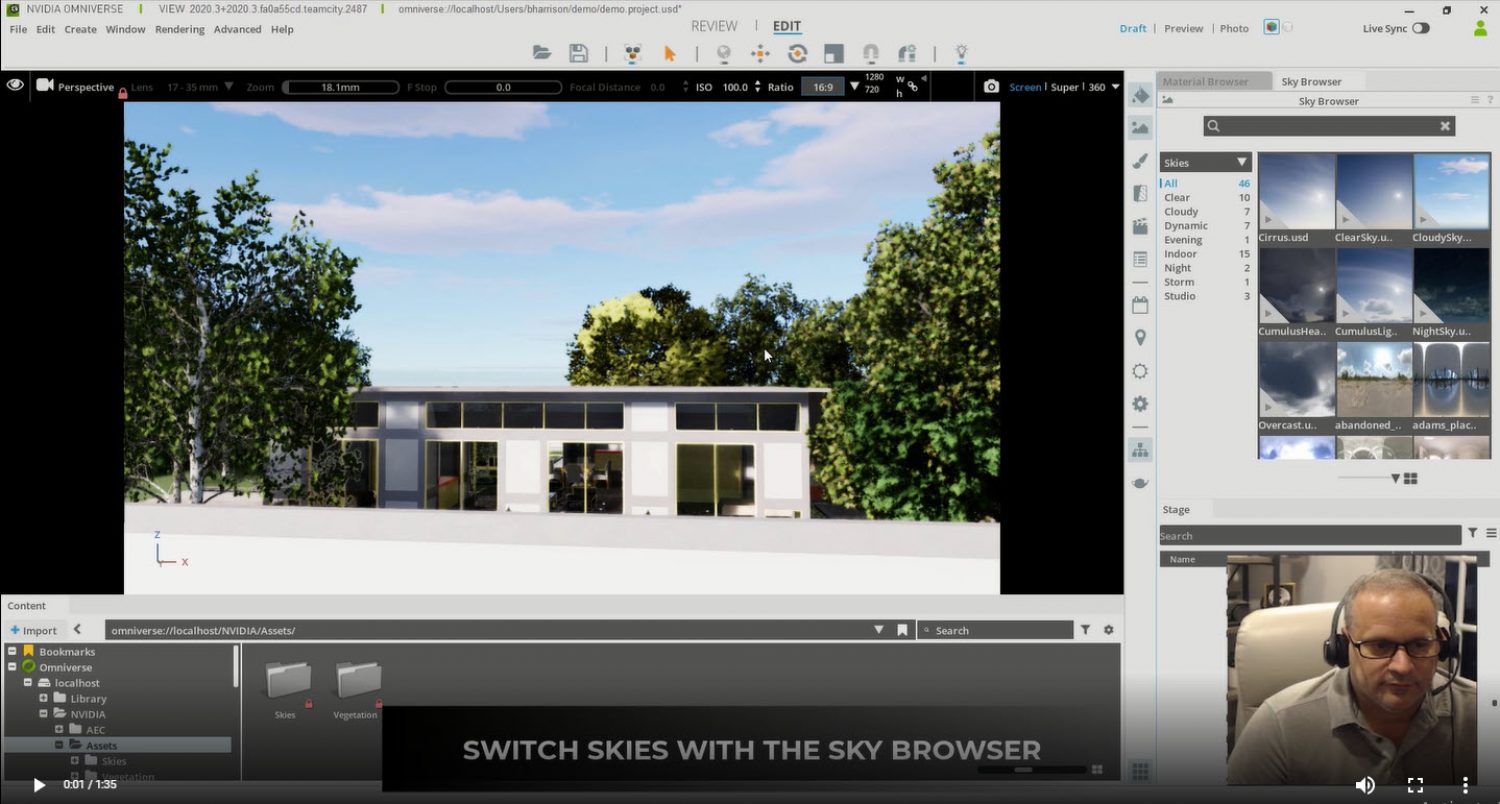Click the map pin location sidebar icon
1500x804 pixels.
point(1140,338)
